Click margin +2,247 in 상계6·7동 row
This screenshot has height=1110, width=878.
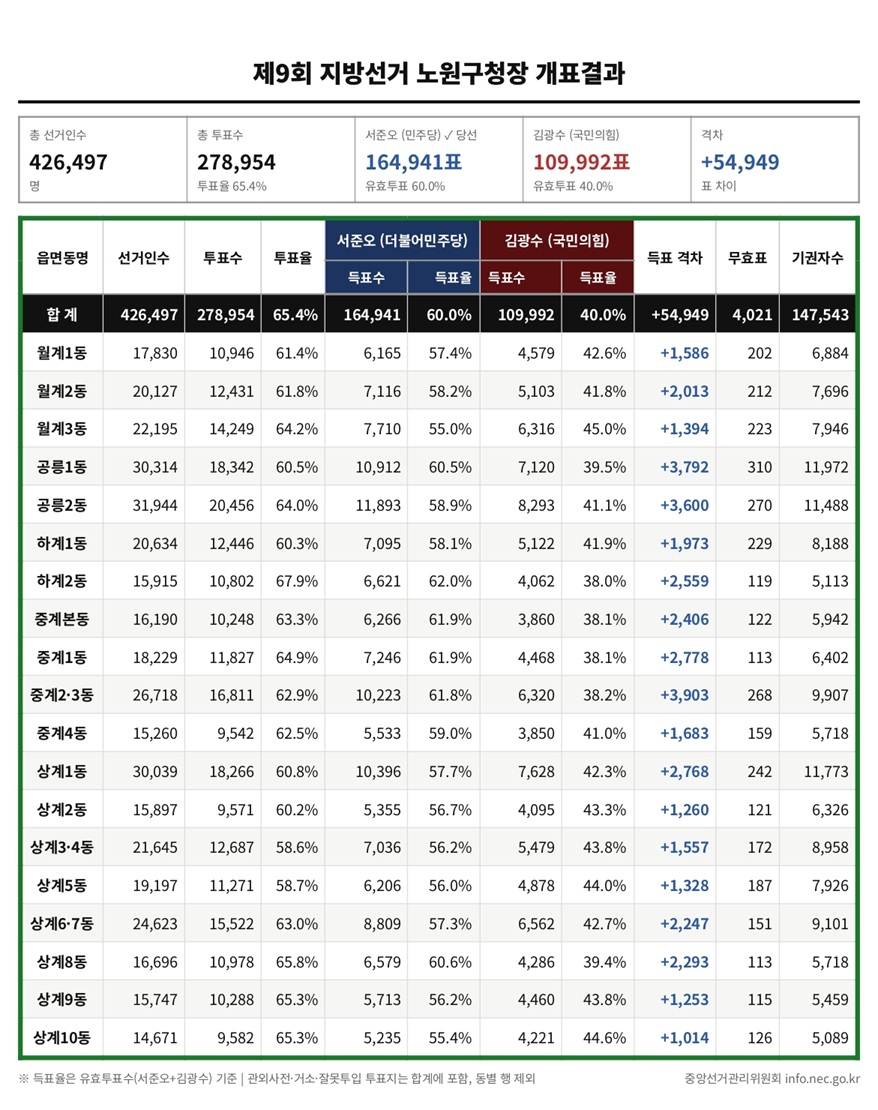(x=684, y=924)
